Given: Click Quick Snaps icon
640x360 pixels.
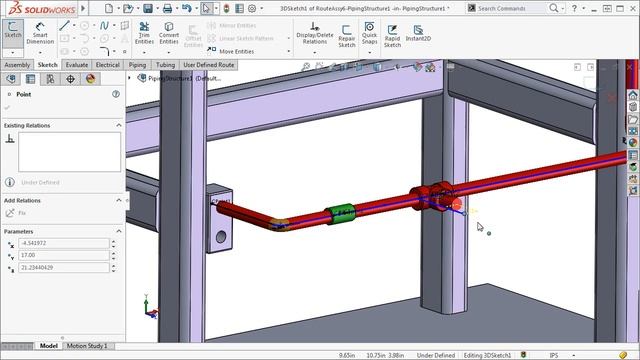Looking at the screenshot, I should [369, 33].
